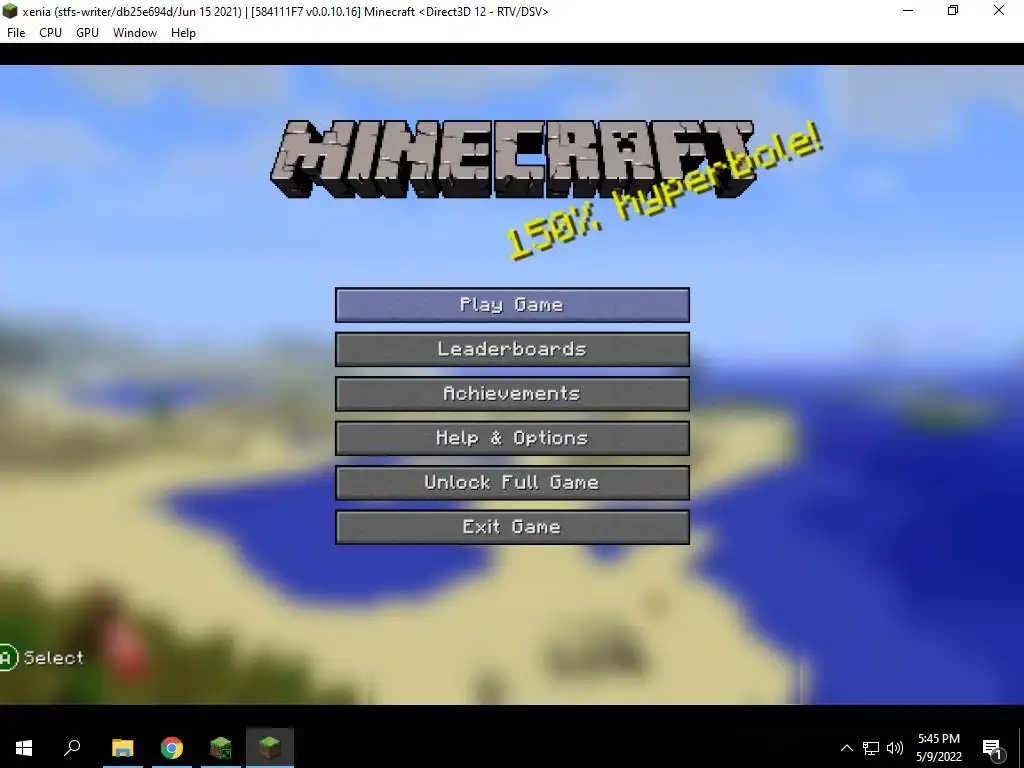Launch File Explorer from the taskbar
The image size is (1024, 768).
pos(123,748)
